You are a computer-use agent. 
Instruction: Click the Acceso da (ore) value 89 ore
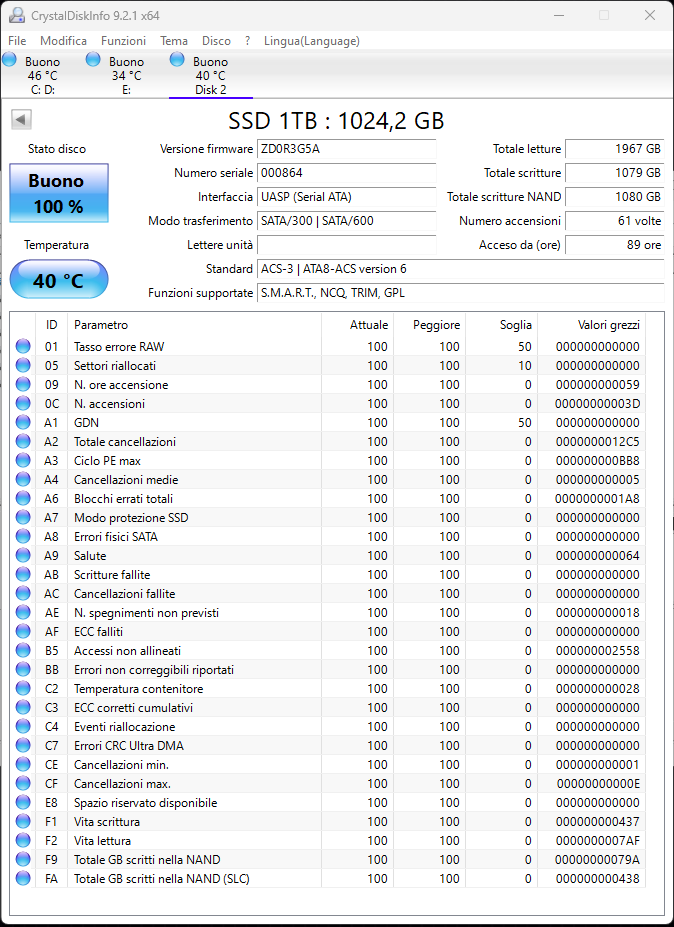coord(615,245)
